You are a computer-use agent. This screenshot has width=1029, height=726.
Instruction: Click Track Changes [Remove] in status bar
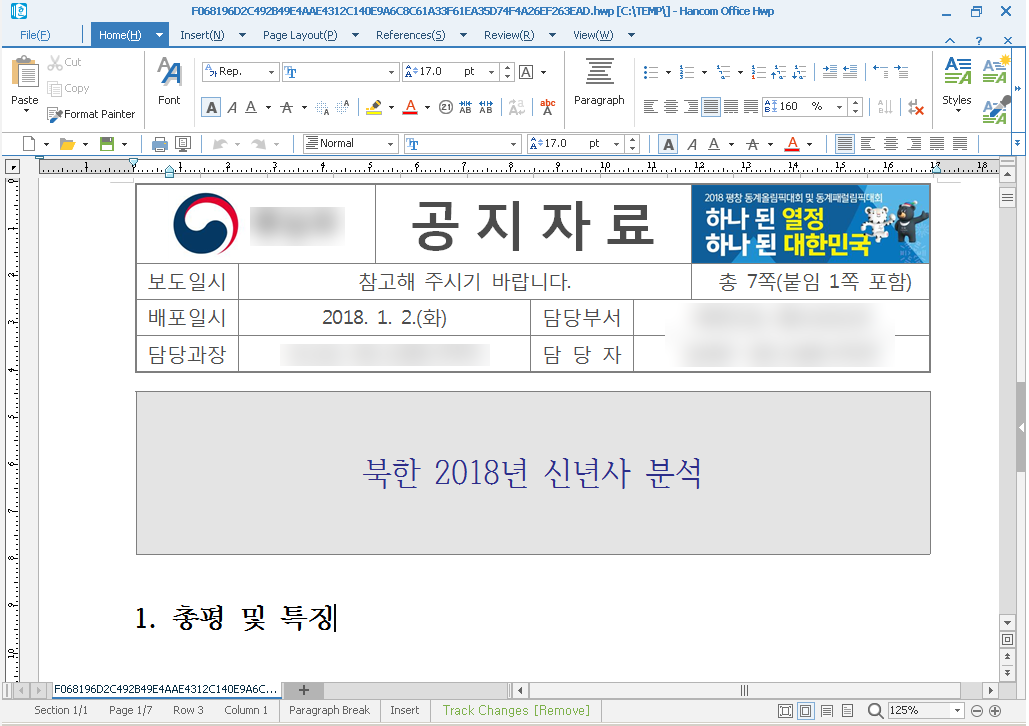point(516,710)
